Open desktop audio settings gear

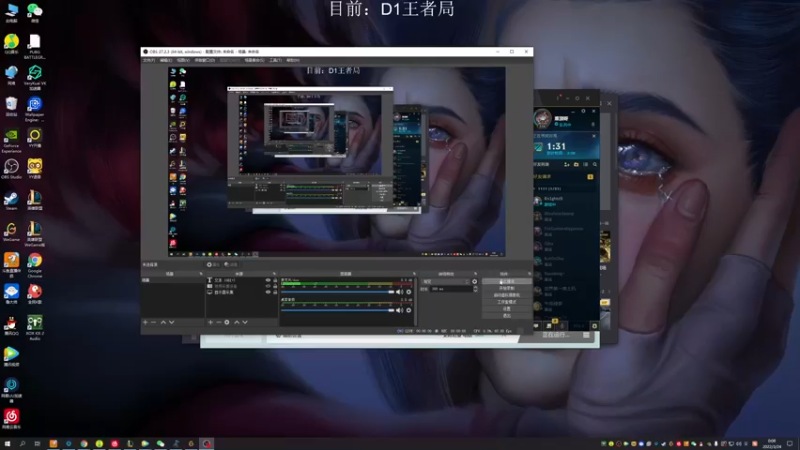409,310
